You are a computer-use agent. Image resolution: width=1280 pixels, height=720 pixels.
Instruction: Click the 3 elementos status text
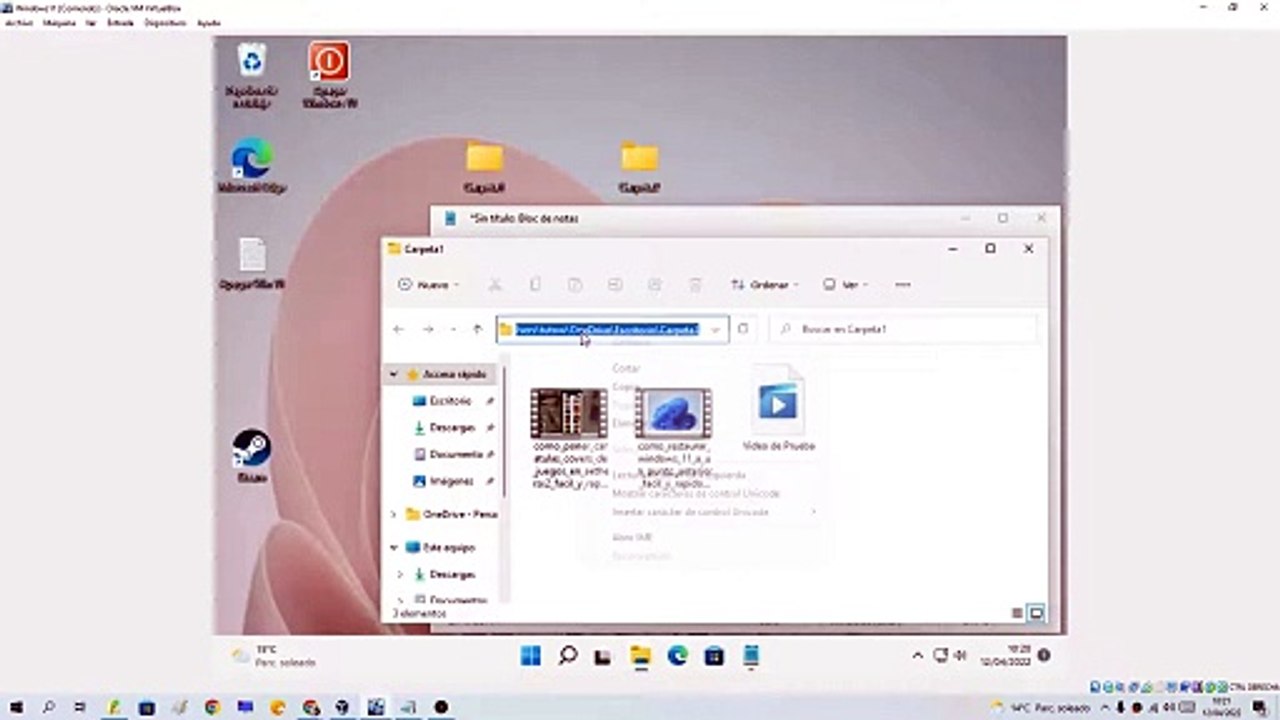[419, 613]
